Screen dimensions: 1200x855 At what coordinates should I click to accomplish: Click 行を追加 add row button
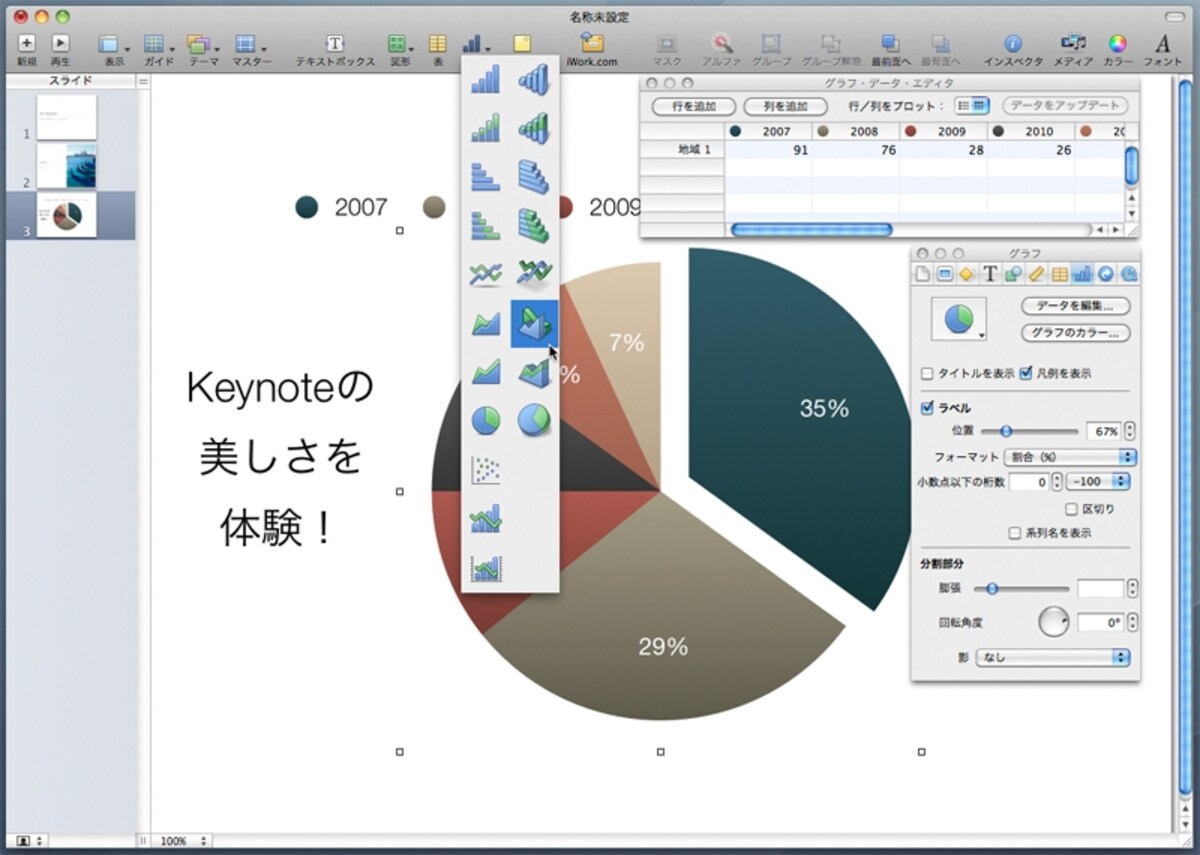click(x=694, y=106)
